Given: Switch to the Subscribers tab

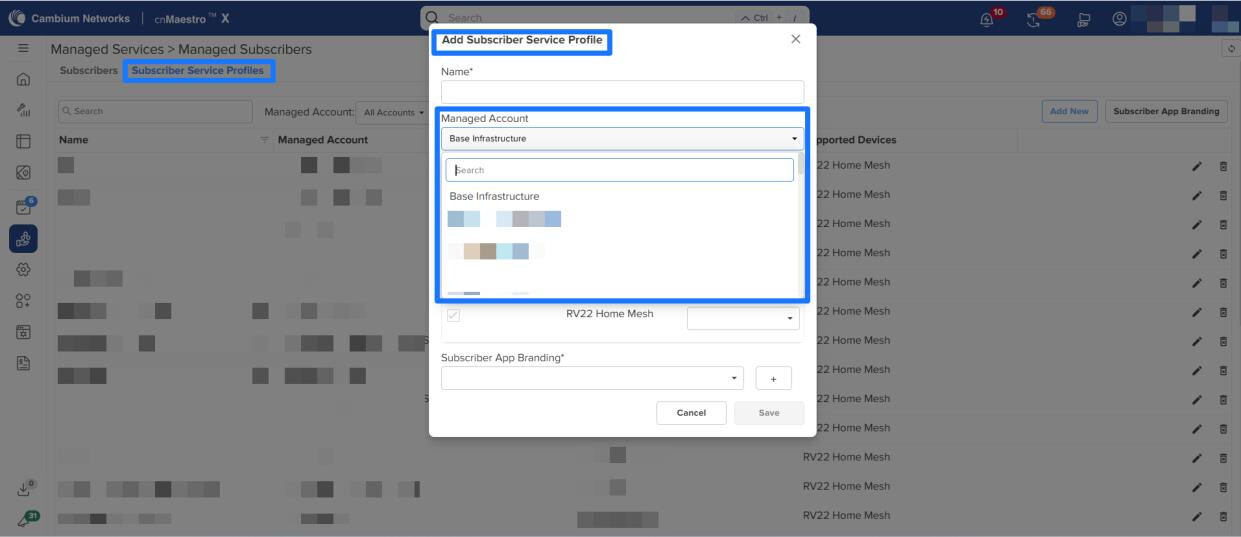Looking at the screenshot, I should point(88,71).
